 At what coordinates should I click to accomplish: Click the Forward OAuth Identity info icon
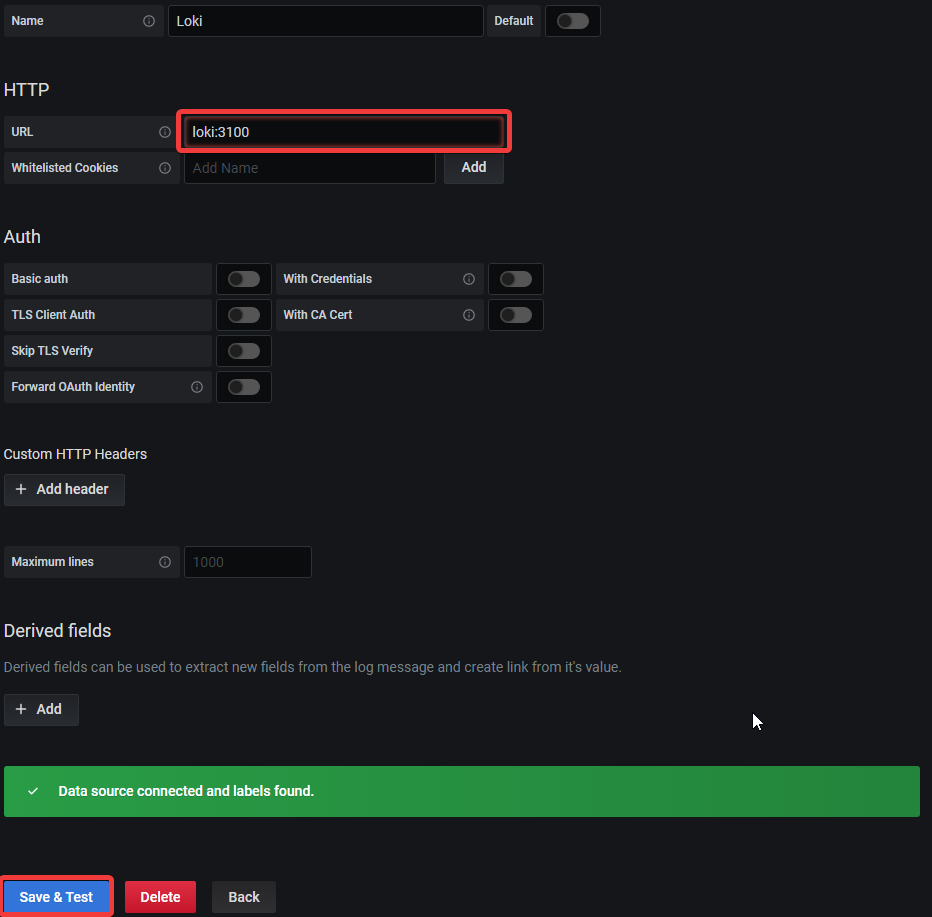point(197,387)
